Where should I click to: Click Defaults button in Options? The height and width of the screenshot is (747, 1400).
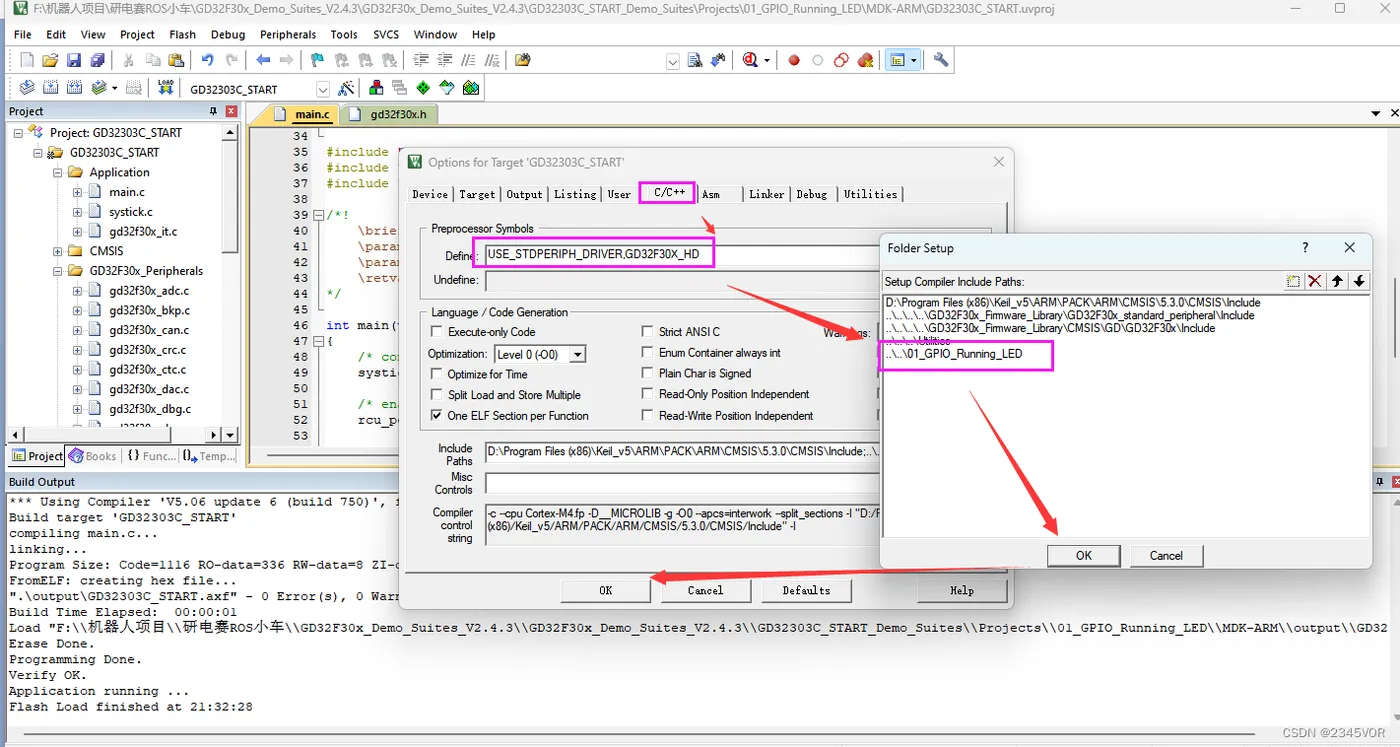point(806,590)
